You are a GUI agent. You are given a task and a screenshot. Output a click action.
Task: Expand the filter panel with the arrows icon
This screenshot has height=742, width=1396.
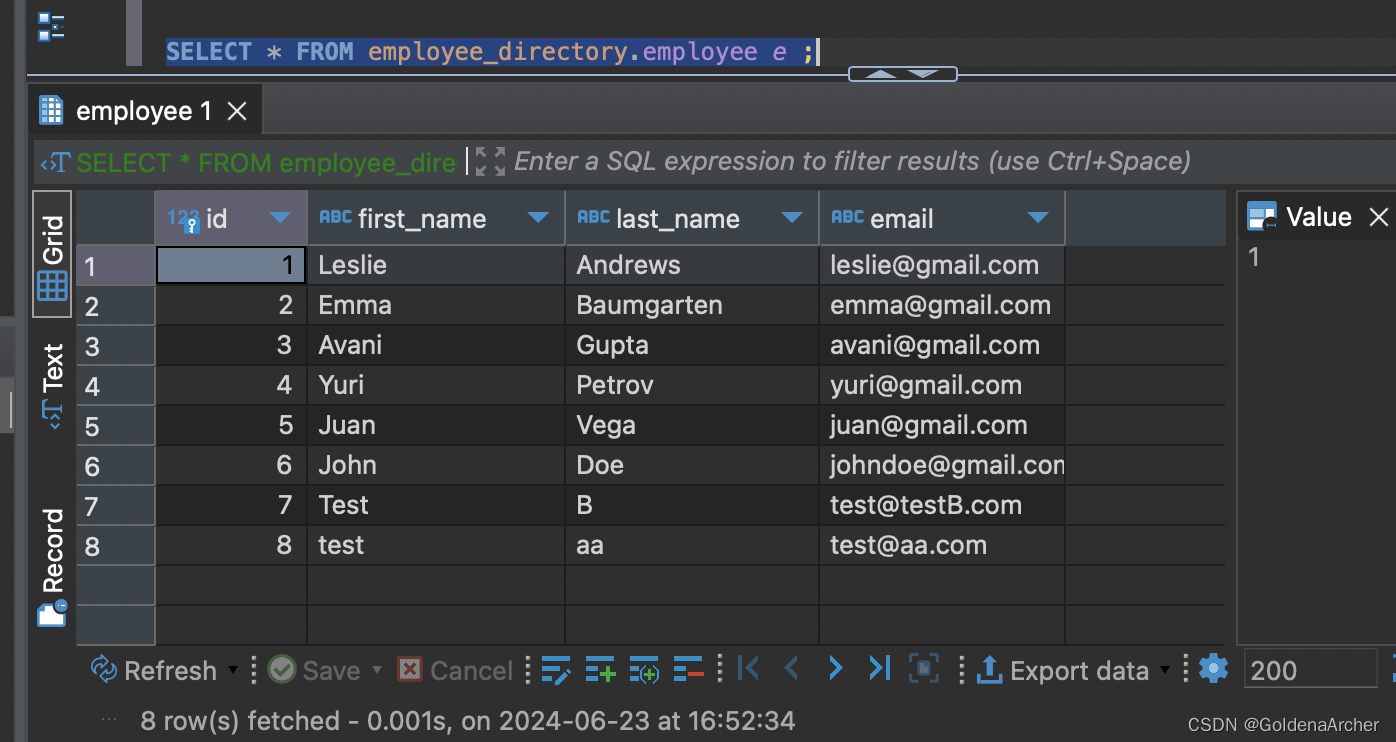[490, 161]
